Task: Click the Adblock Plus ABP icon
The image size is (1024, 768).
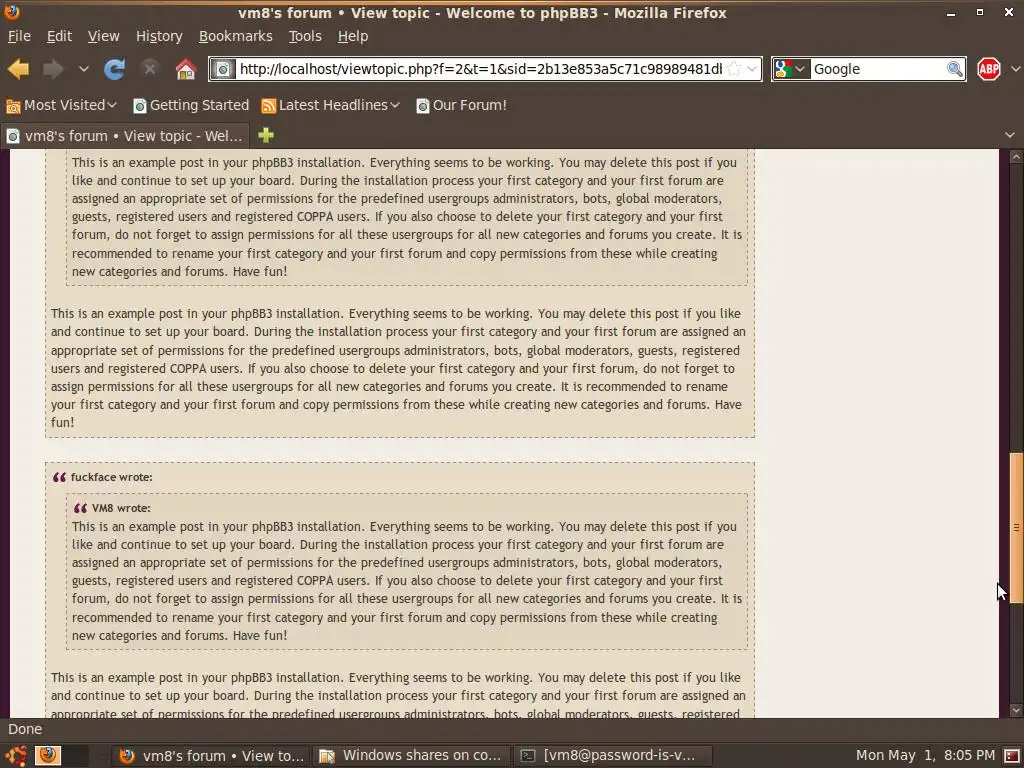Action: coord(989,69)
